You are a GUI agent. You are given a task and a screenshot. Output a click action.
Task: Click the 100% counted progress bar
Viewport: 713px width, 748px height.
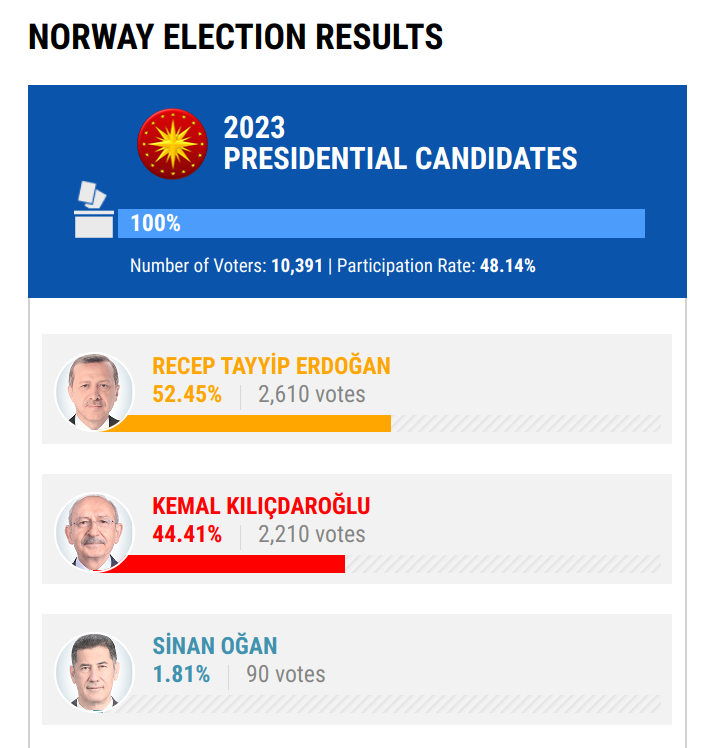381,223
